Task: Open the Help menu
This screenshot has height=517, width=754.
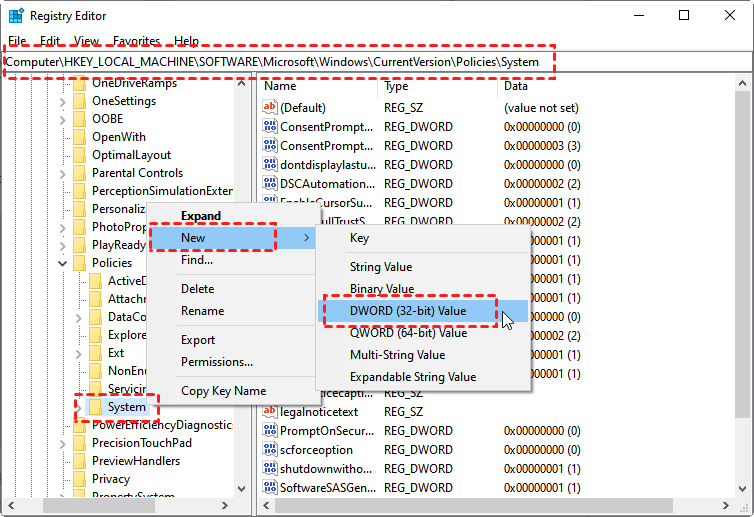Action: [187, 41]
